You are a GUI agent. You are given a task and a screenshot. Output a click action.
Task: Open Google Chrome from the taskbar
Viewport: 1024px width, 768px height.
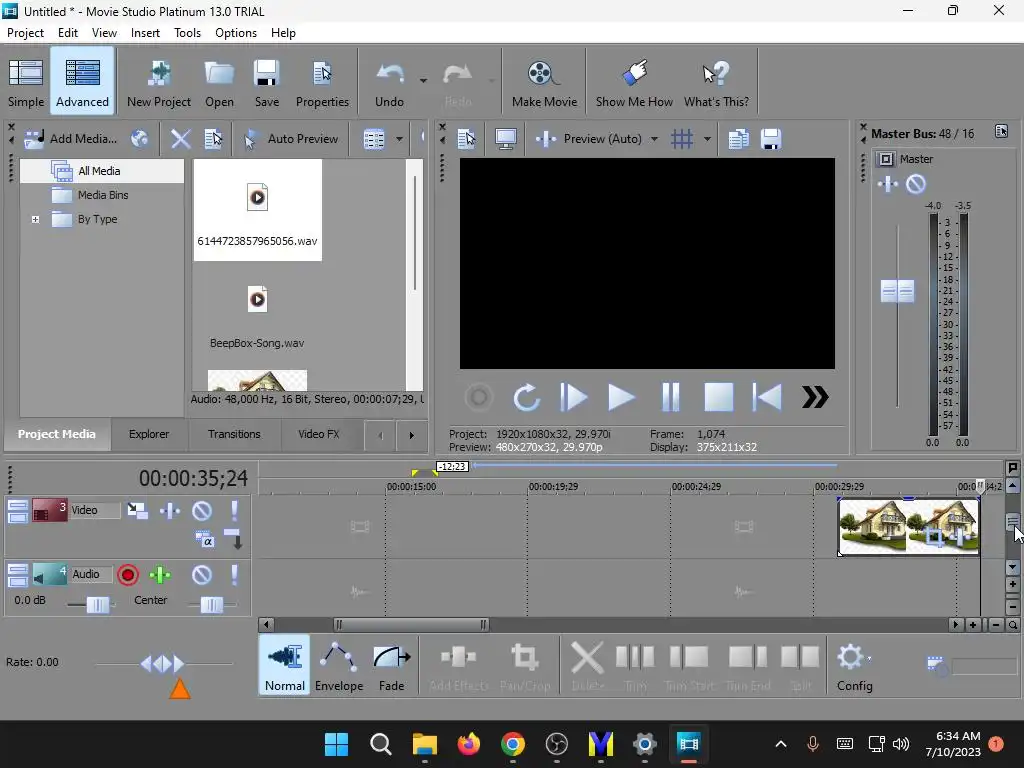click(x=513, y=744)
